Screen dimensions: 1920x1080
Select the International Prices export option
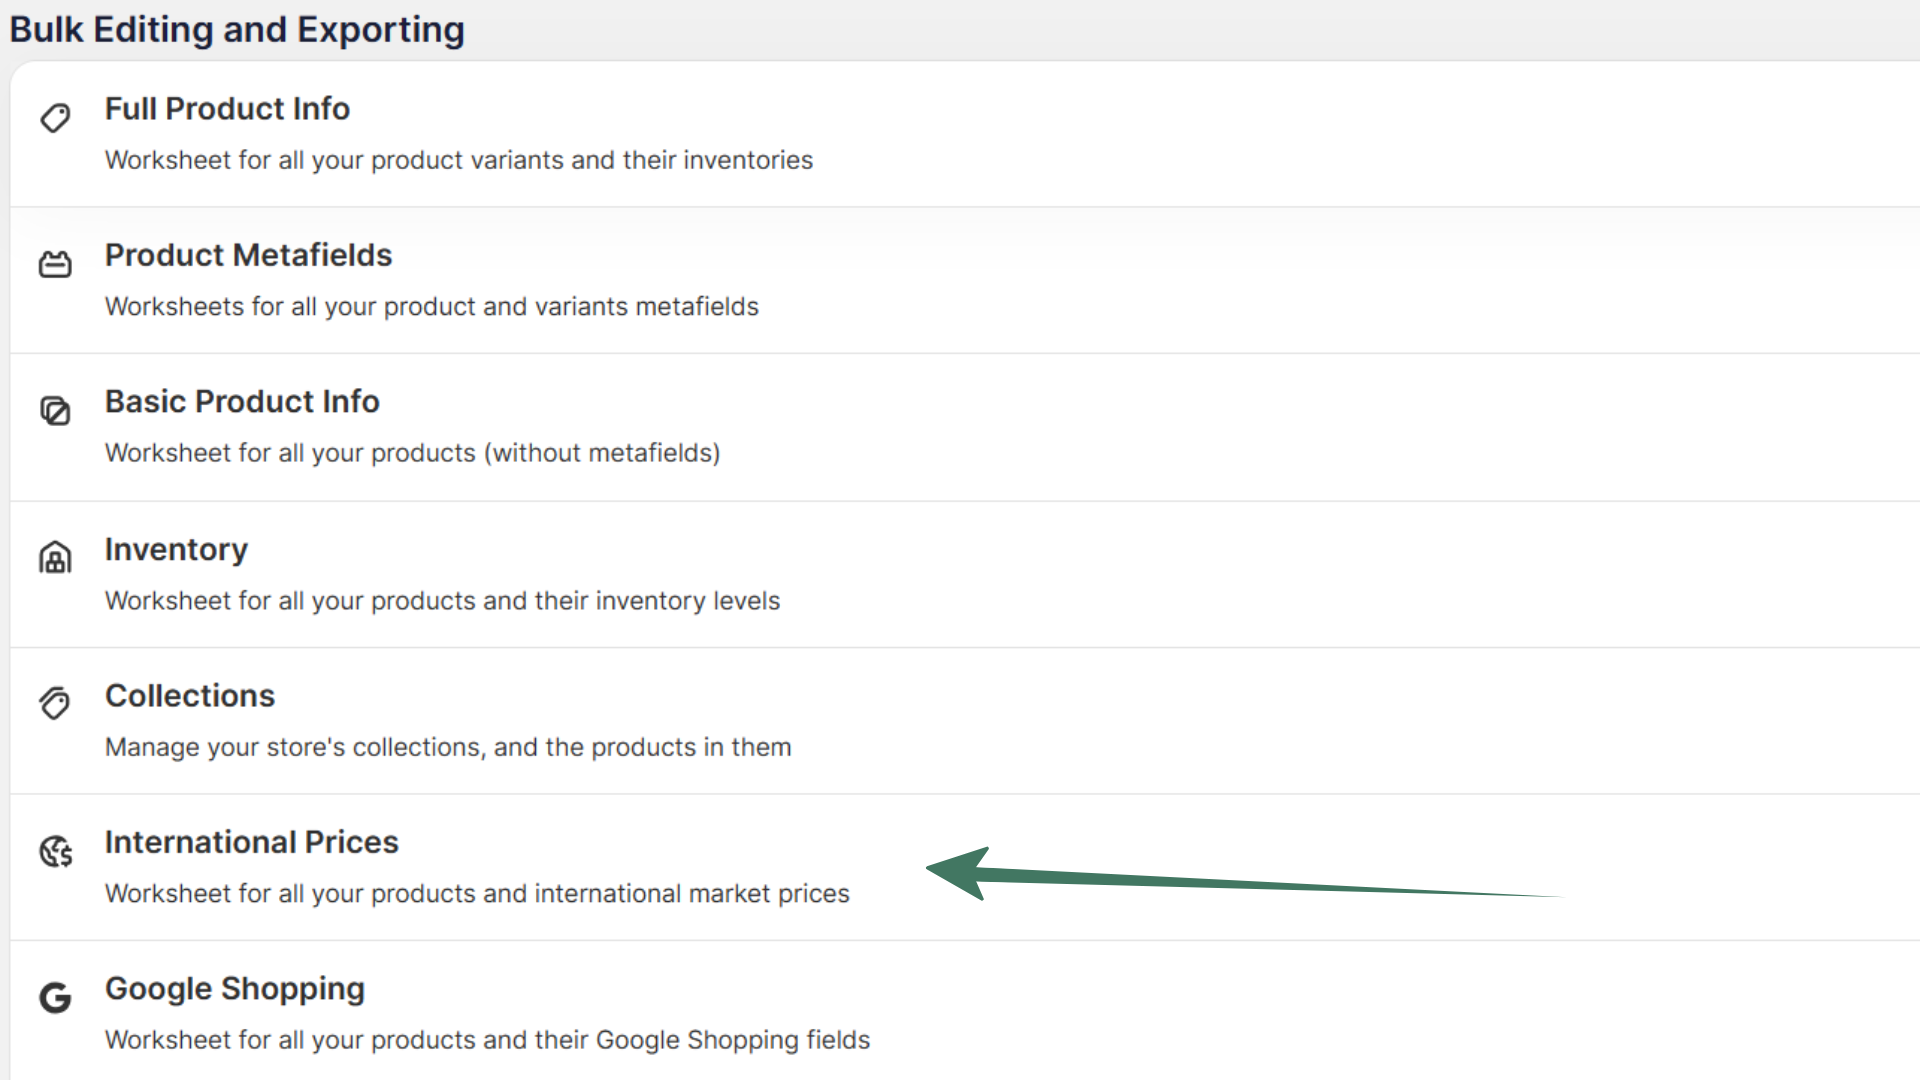pyautogui.click(x=251, y=842)
